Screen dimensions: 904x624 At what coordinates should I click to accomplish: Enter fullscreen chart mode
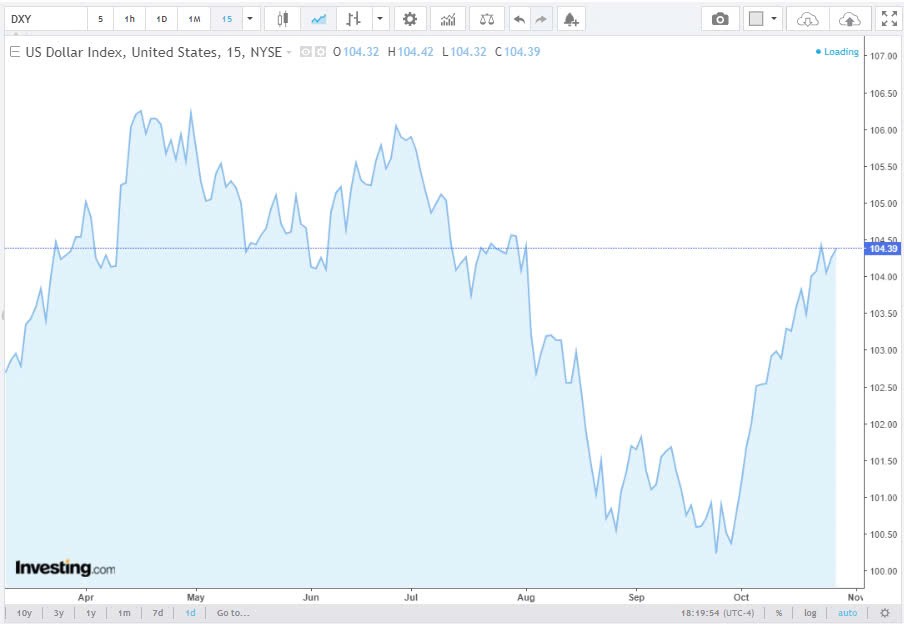(888, 19)
